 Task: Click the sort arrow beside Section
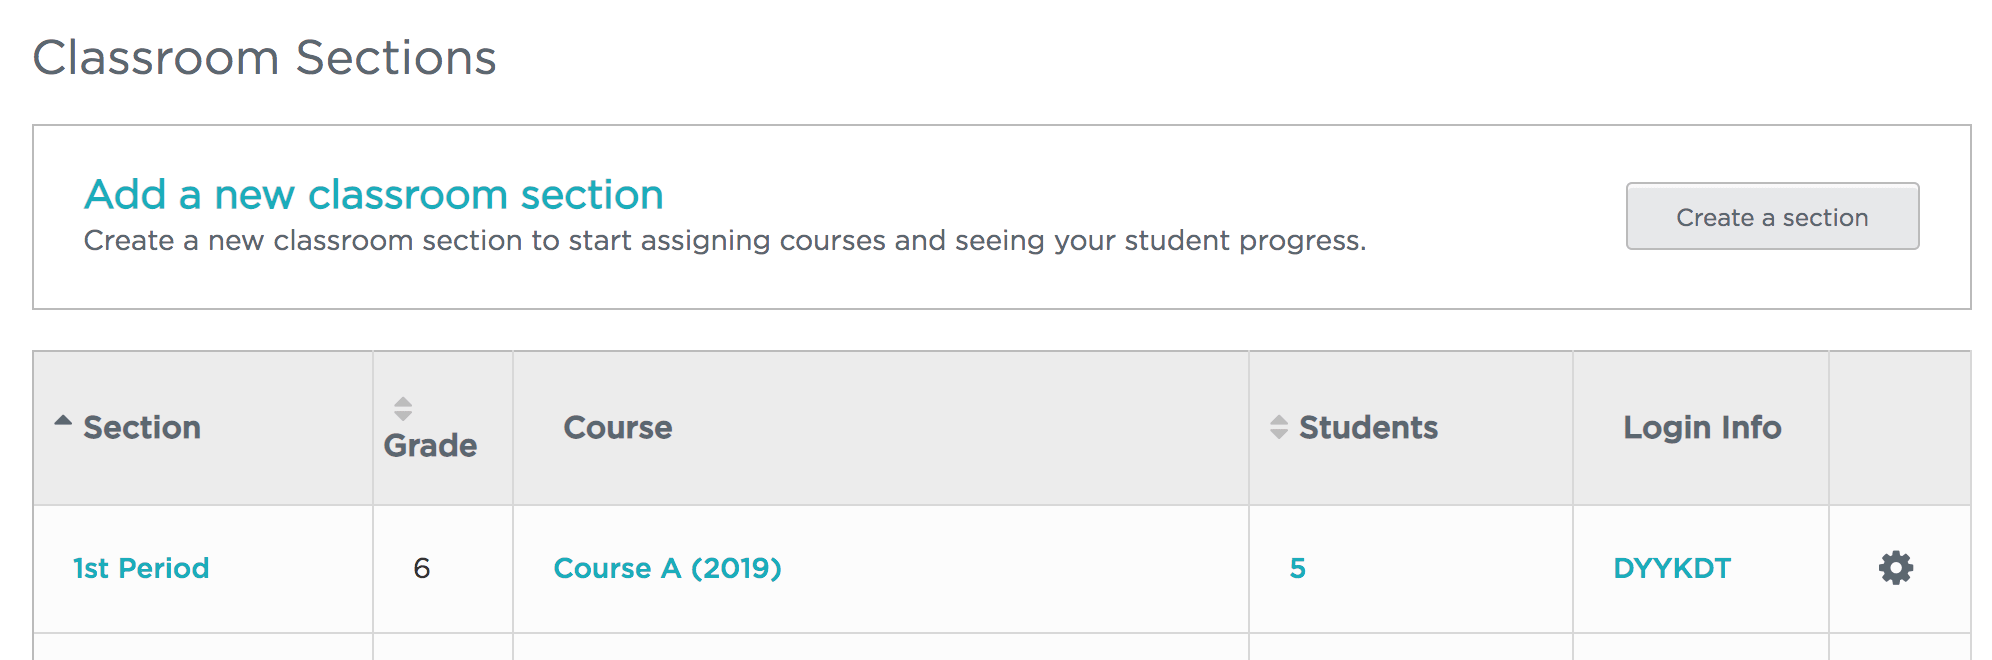click(x=63, y=421)
